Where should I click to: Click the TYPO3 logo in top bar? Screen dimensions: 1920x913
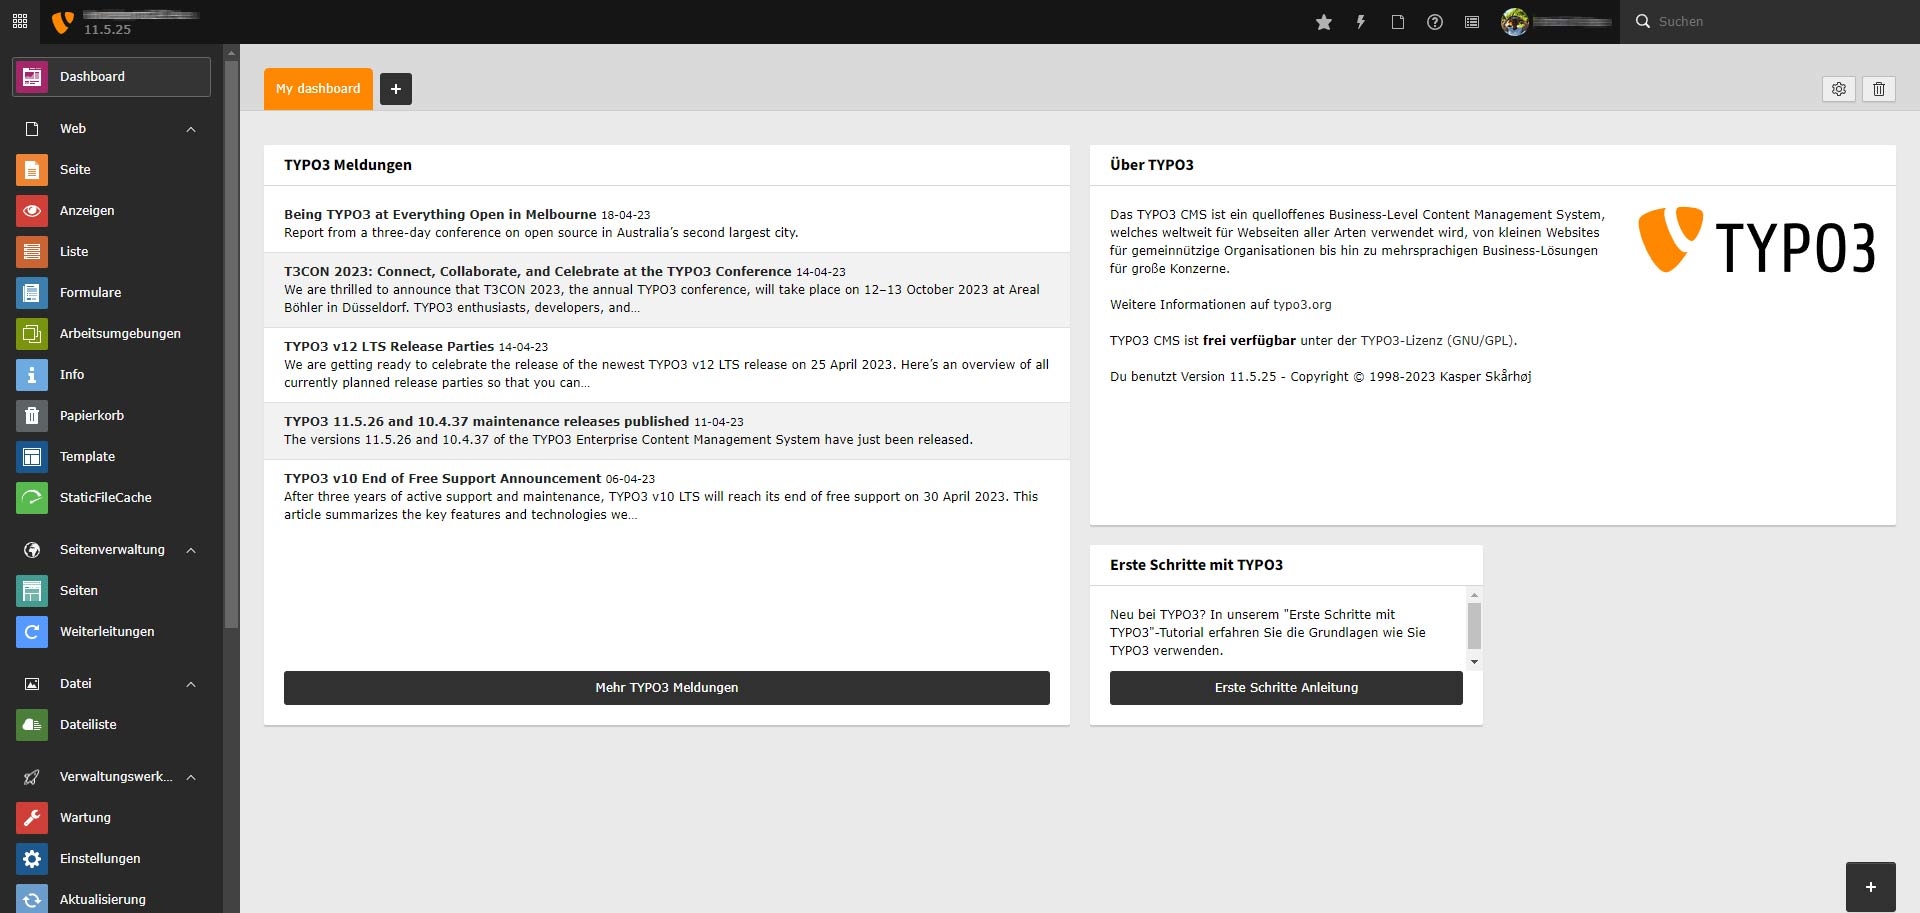62,21
